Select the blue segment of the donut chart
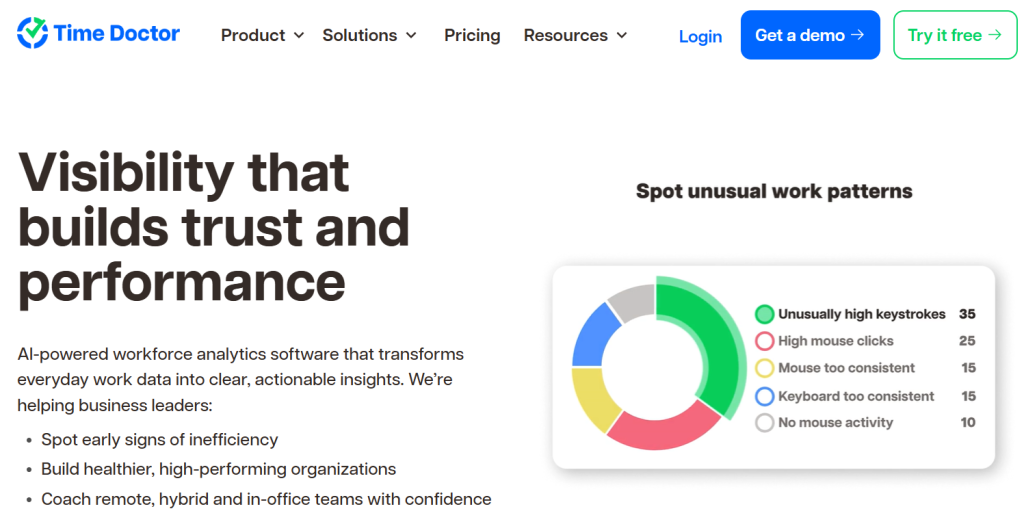 592,334
